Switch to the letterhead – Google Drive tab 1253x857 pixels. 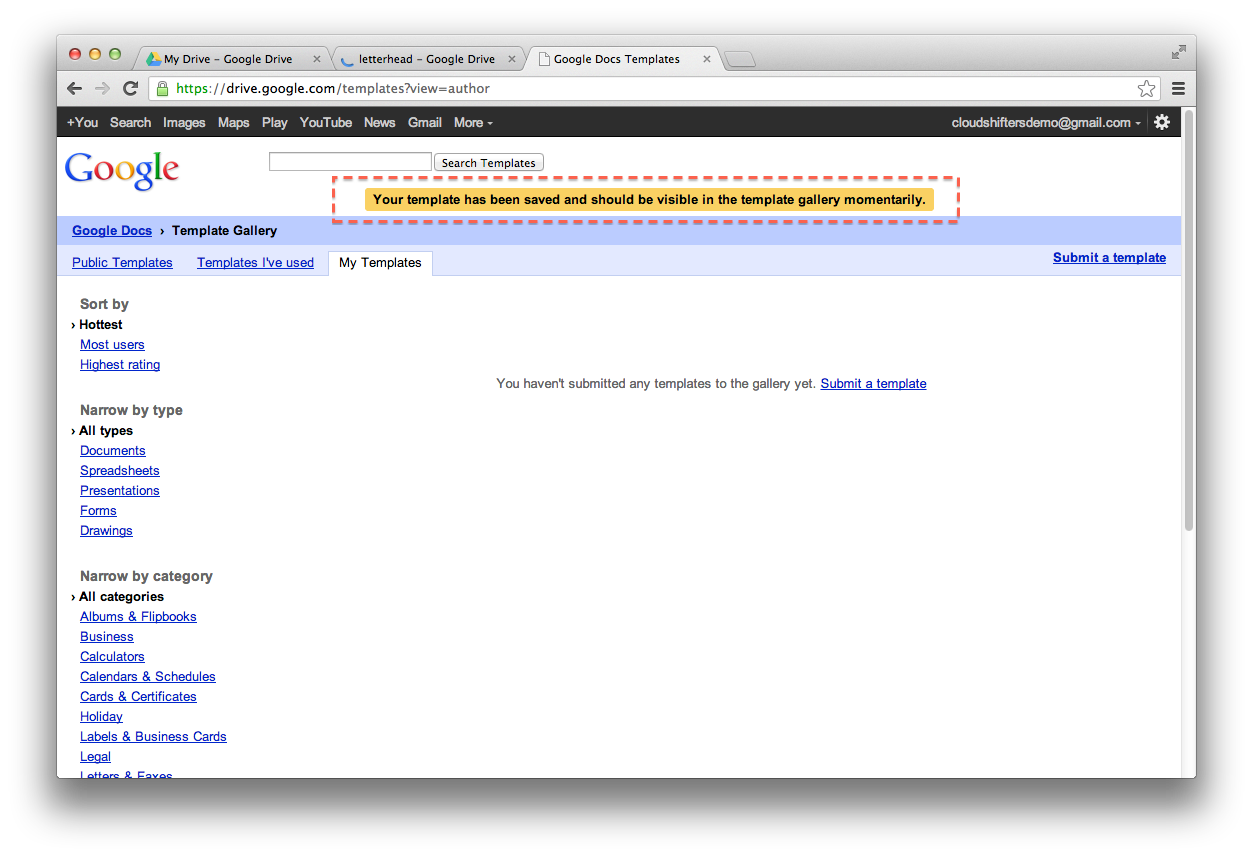(x=427, y=59)
